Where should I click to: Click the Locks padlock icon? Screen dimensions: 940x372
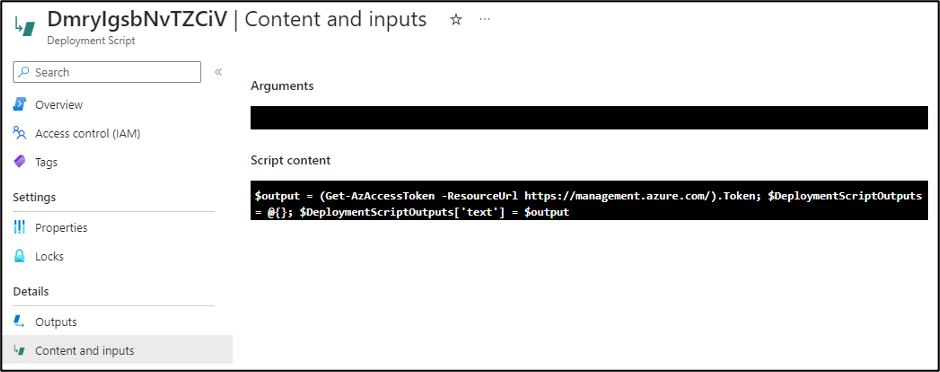coord(20,256)
